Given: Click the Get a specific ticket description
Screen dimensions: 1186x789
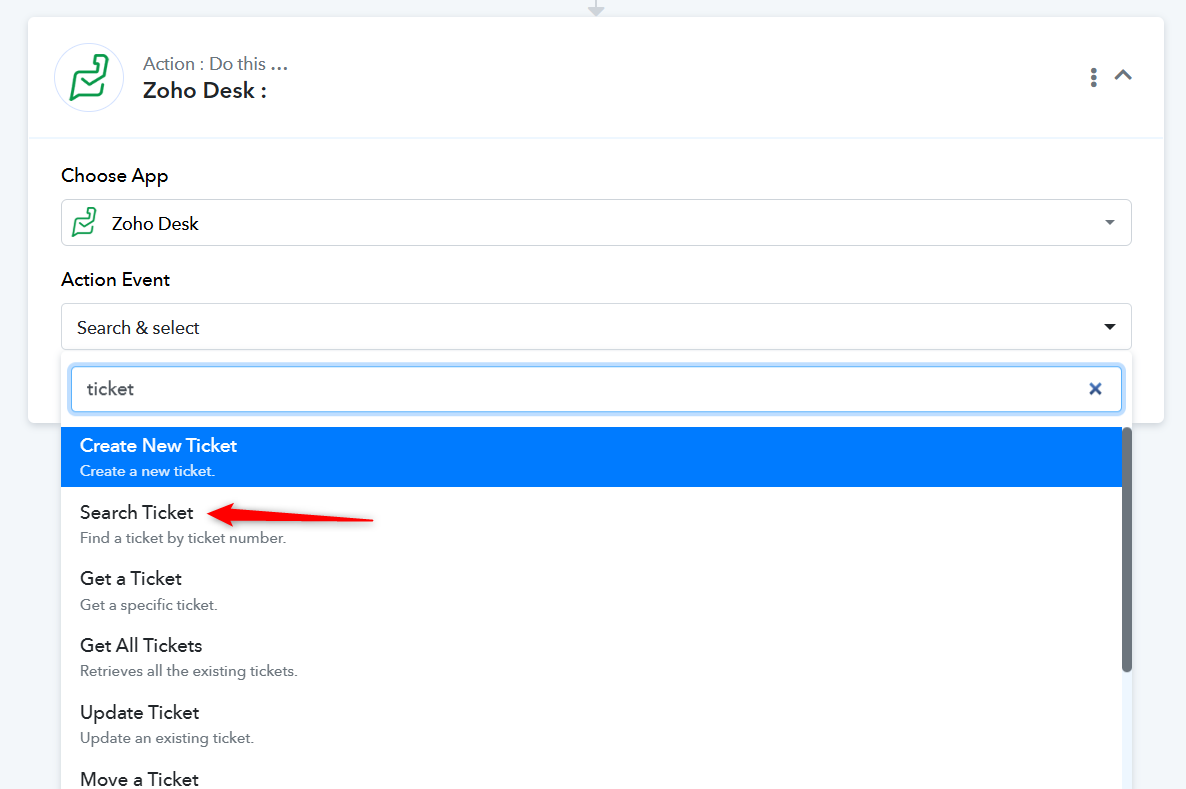Looking at the screenshot, I should (149, 604).
